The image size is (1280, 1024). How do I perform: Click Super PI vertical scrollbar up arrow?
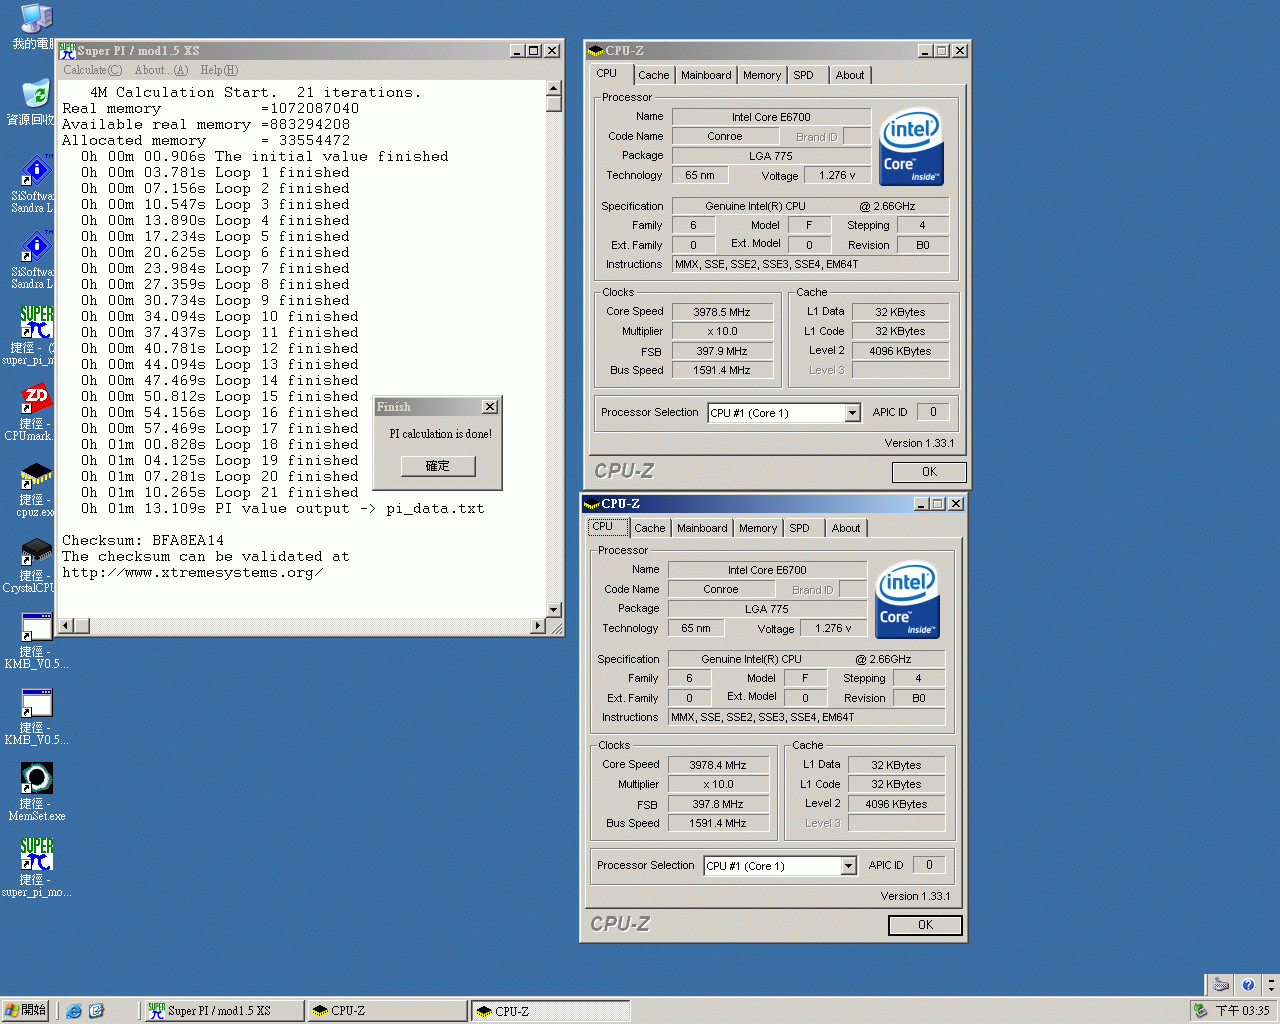554,89
